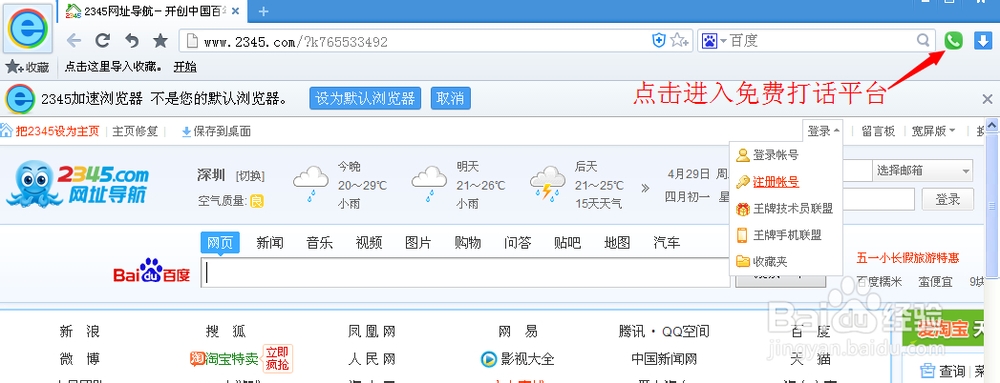Click the 空气质量 良 badge
This screenshot has height=383, width=1000.
click(256, 201)
